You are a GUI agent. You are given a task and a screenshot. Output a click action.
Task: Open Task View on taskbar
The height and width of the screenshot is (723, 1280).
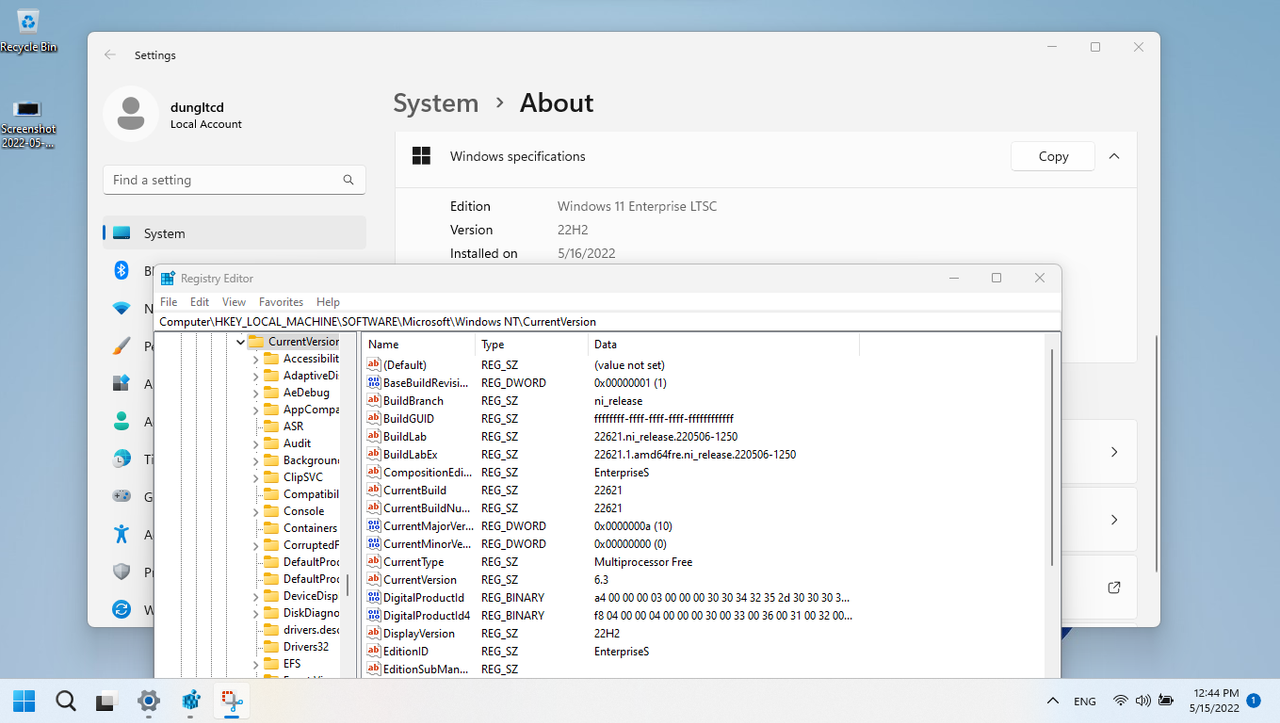pos(106,700)
